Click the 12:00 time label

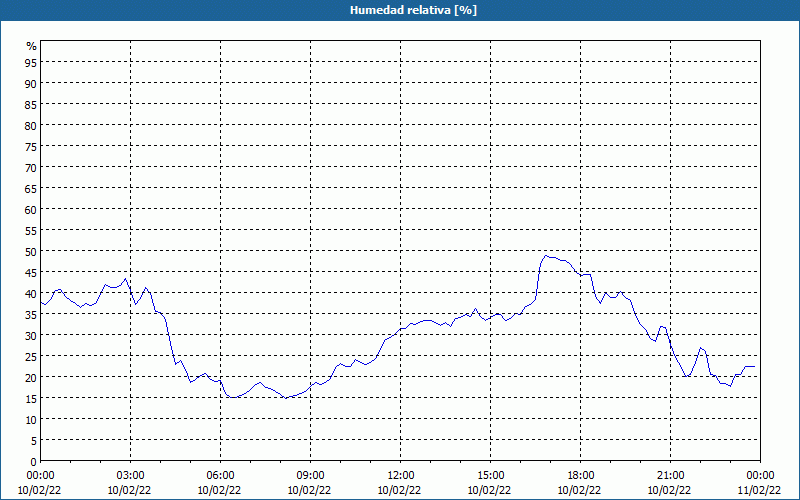(401, 476)
